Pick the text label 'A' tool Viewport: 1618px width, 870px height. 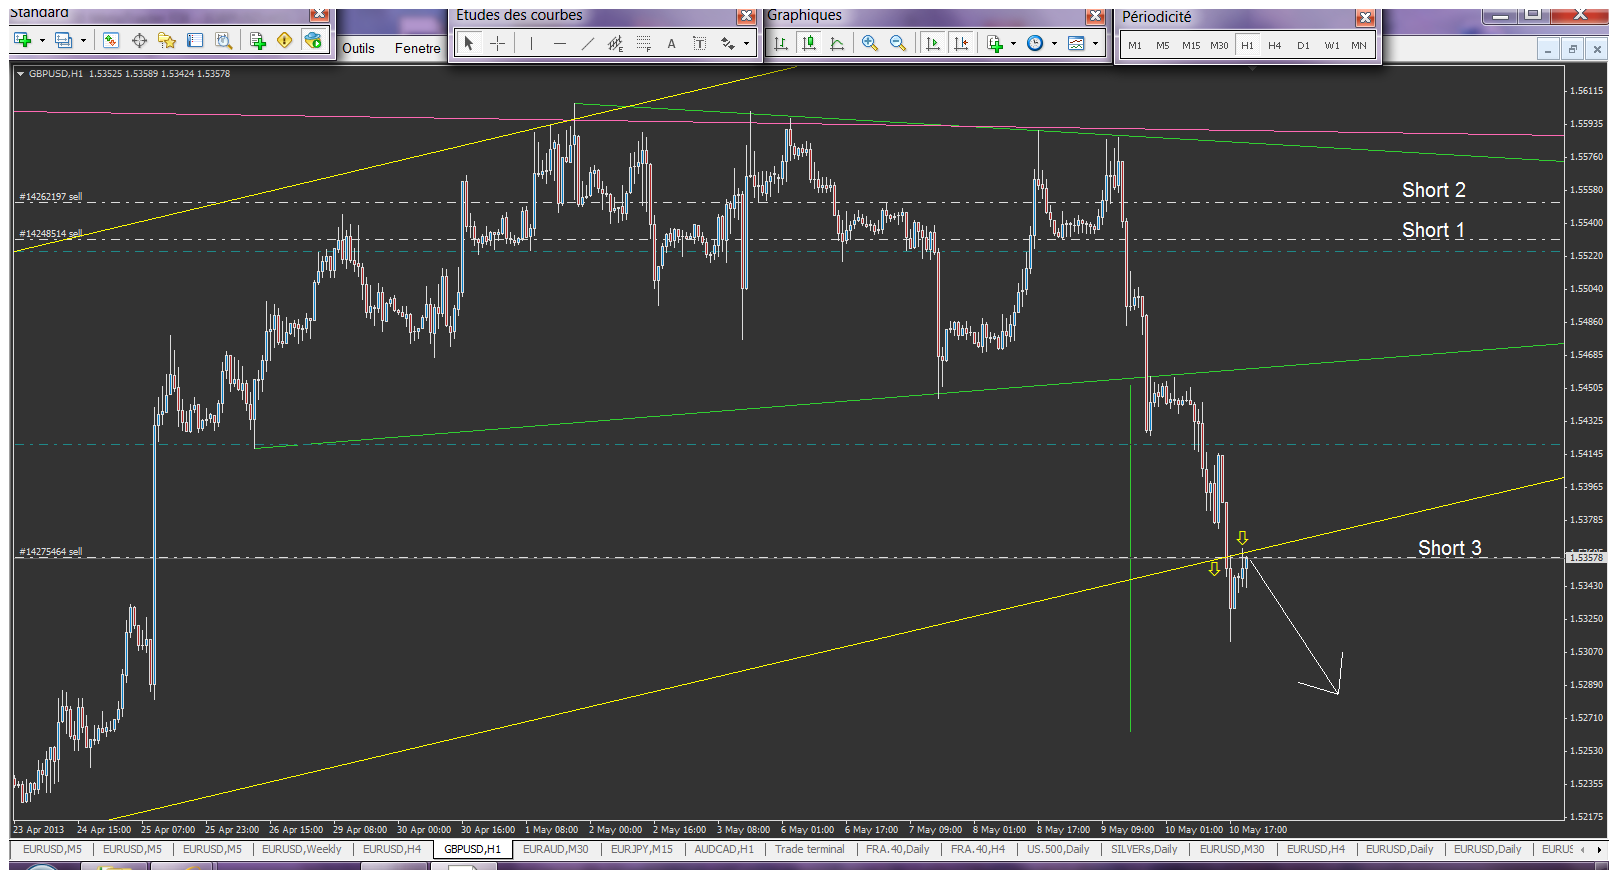point(671,43)
